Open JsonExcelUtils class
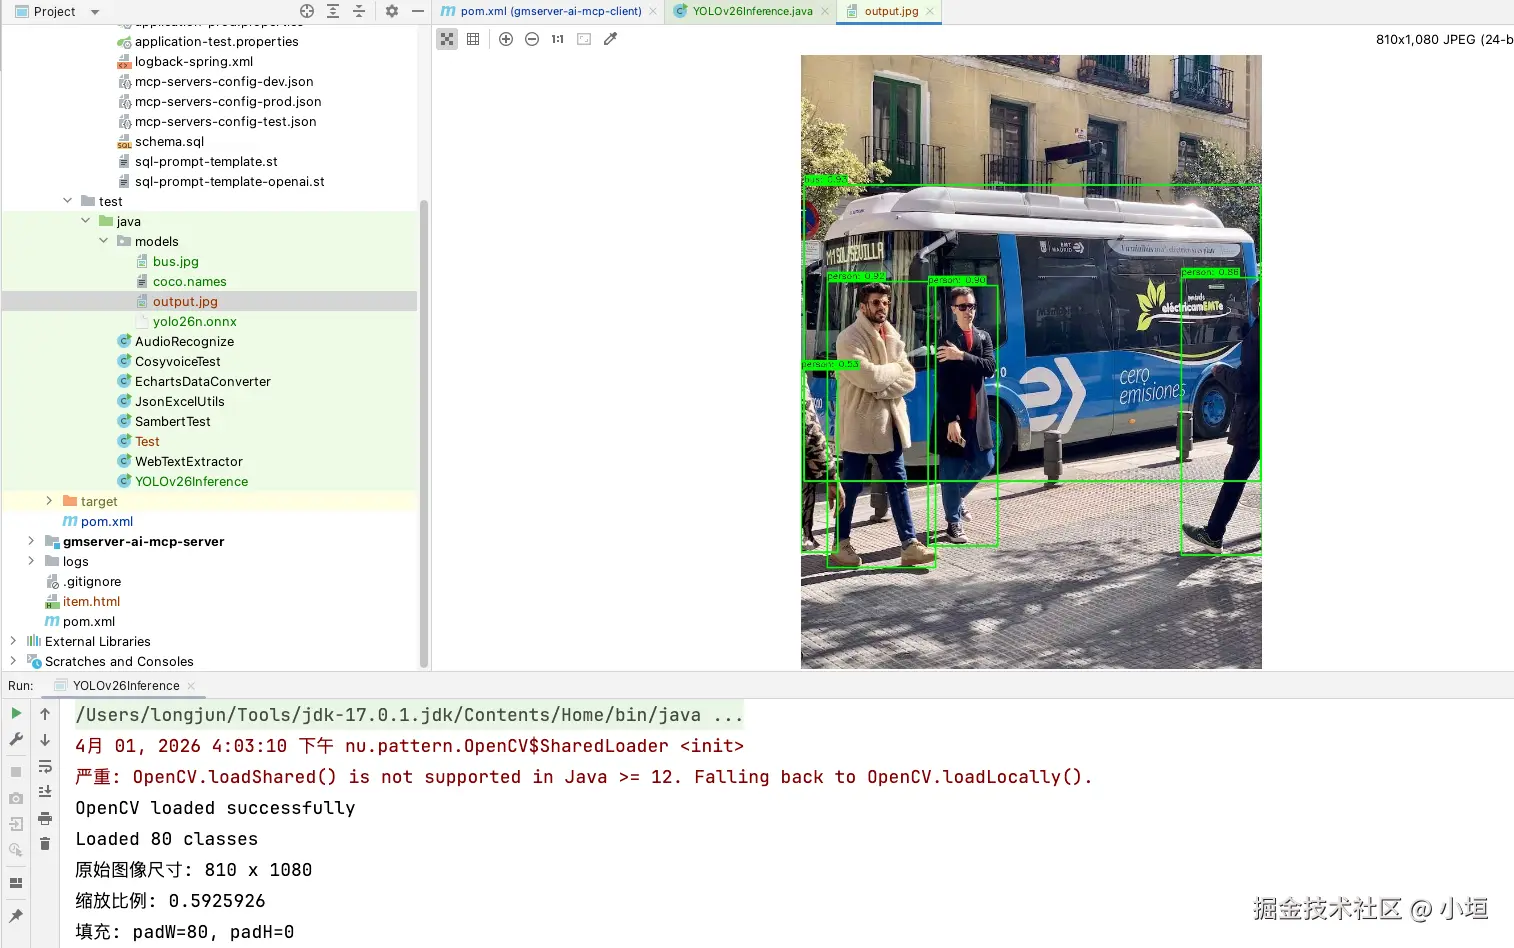The width and height of the screenshot is (1514, 948). [180, 401]
